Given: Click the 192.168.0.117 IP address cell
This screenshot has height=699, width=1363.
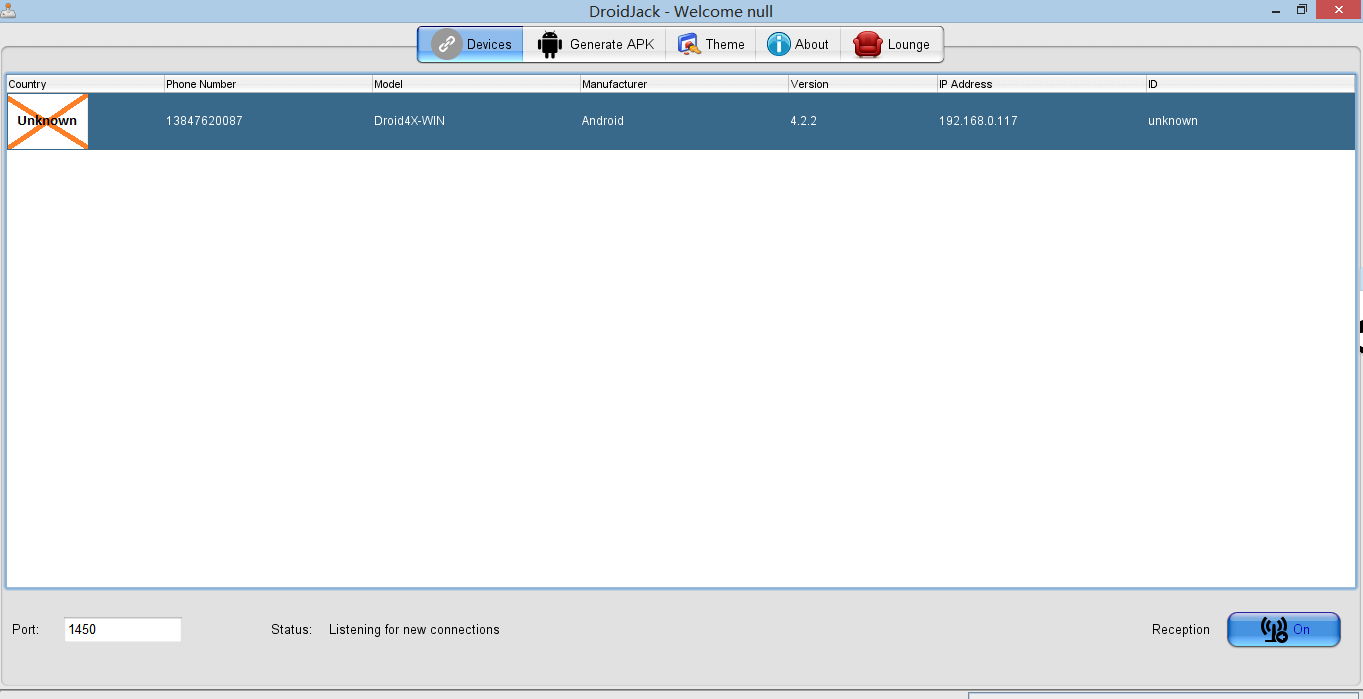Looking at the screenshot, I should (1042, 121).
